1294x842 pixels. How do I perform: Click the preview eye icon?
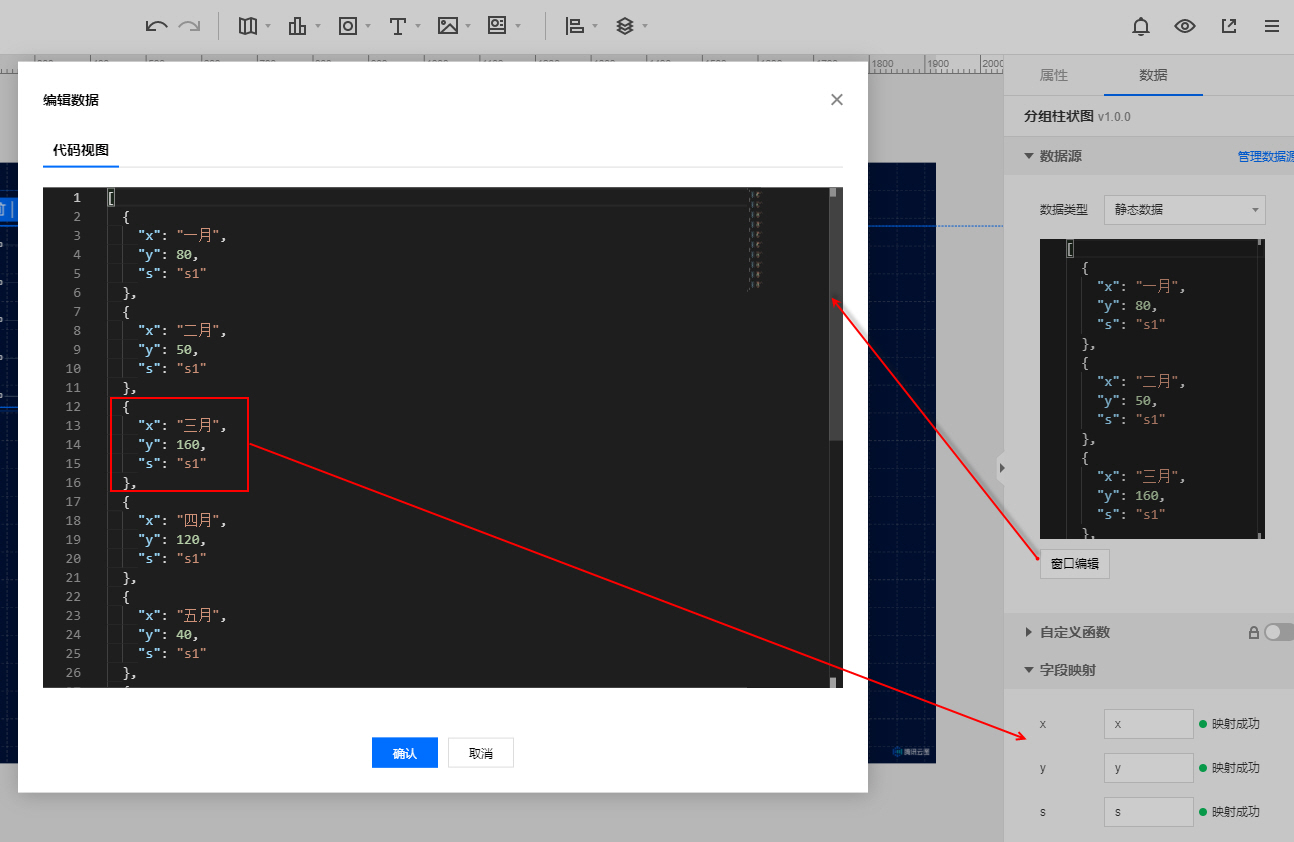[x=1185, y=27]
